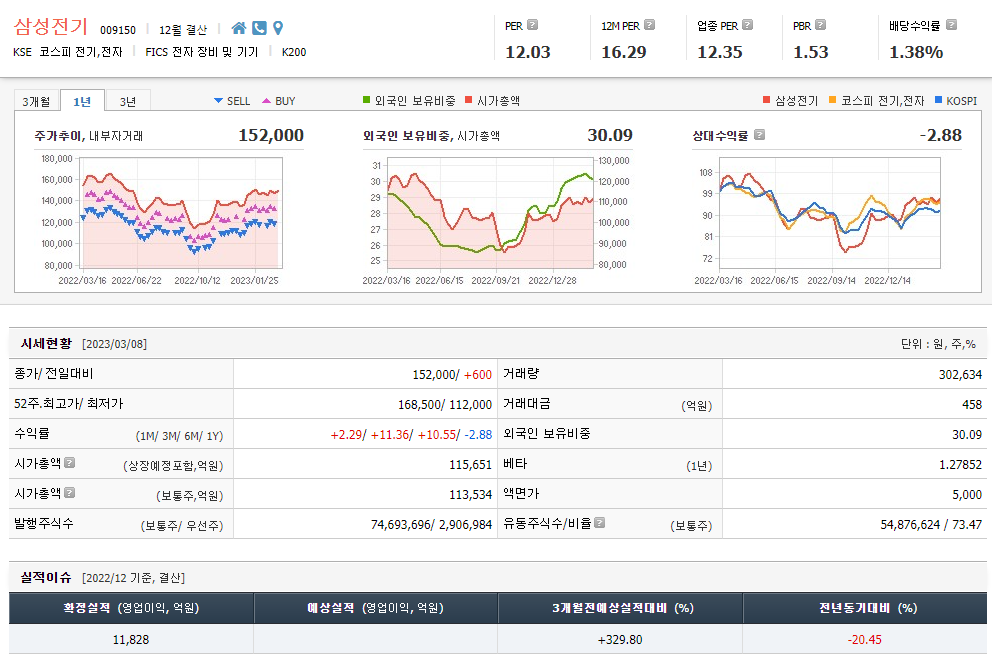Click the 확정실적 column header

[x=131, y=608]
